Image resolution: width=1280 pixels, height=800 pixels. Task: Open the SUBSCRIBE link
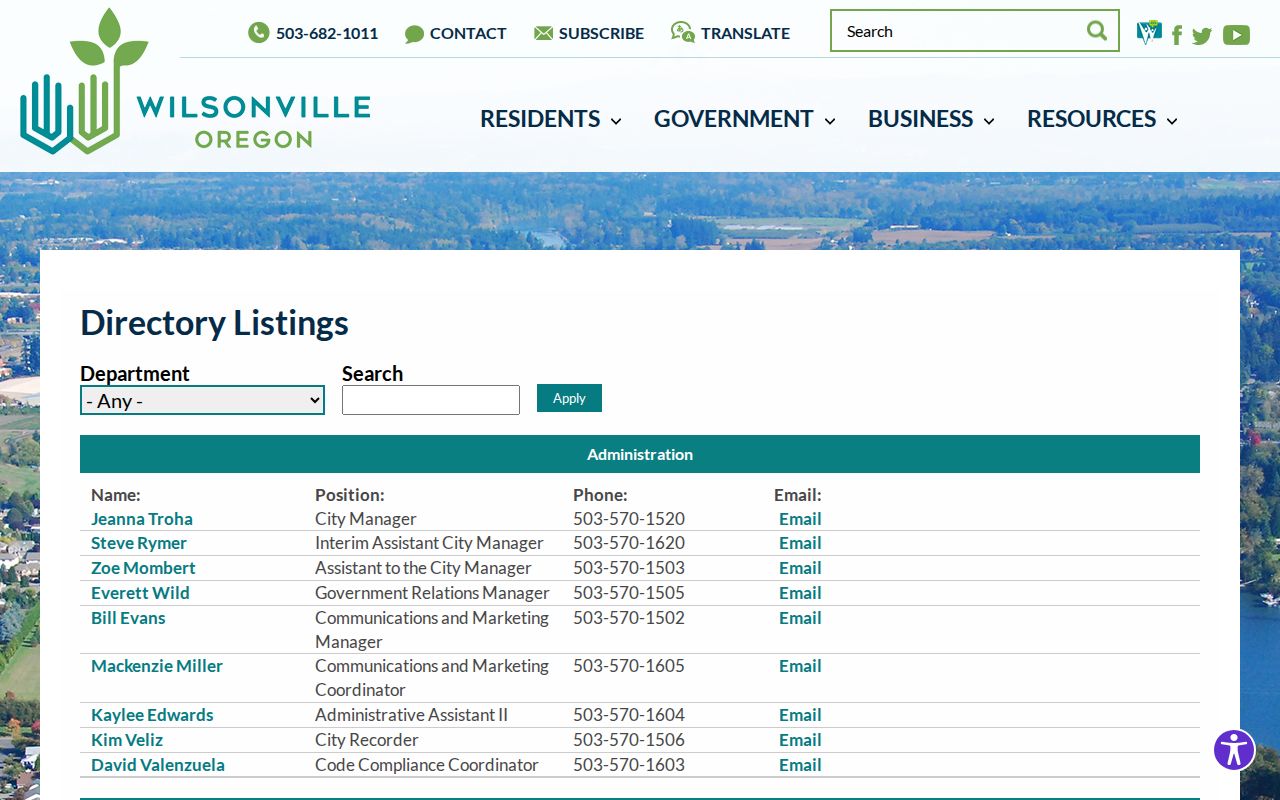[601, 33]
